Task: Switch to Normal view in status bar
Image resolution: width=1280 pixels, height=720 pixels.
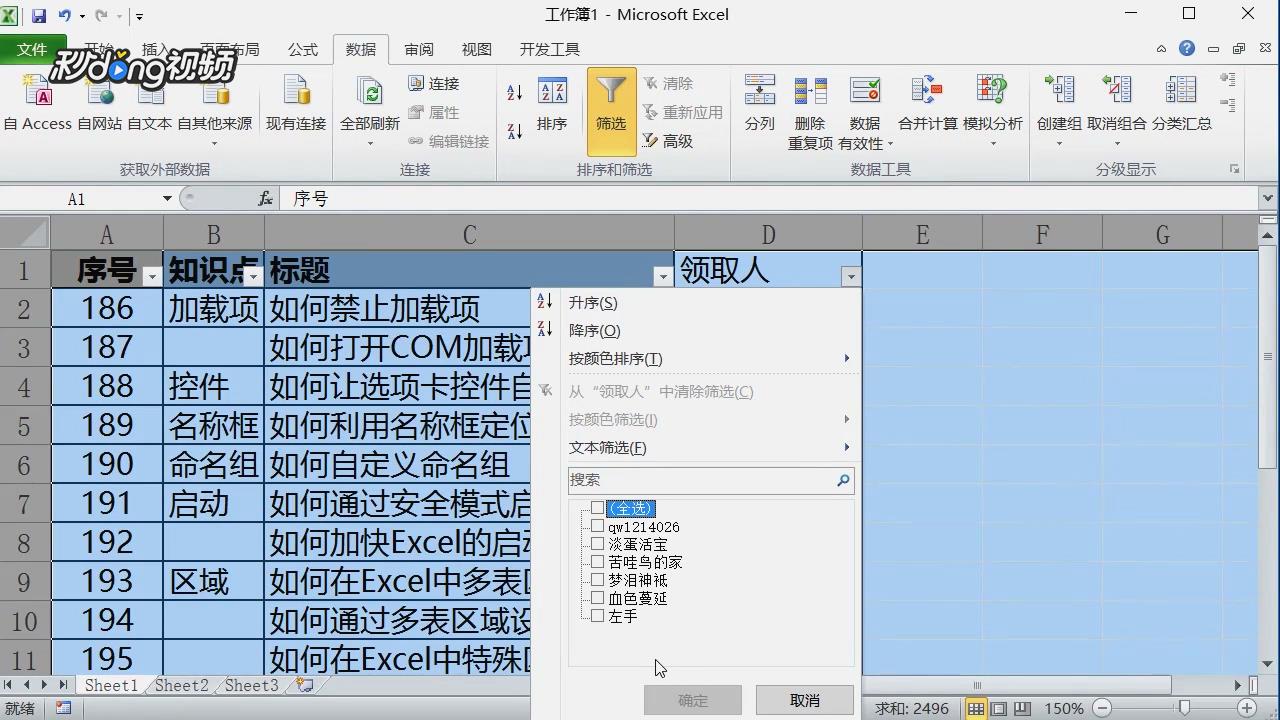Action: point(976,708)
